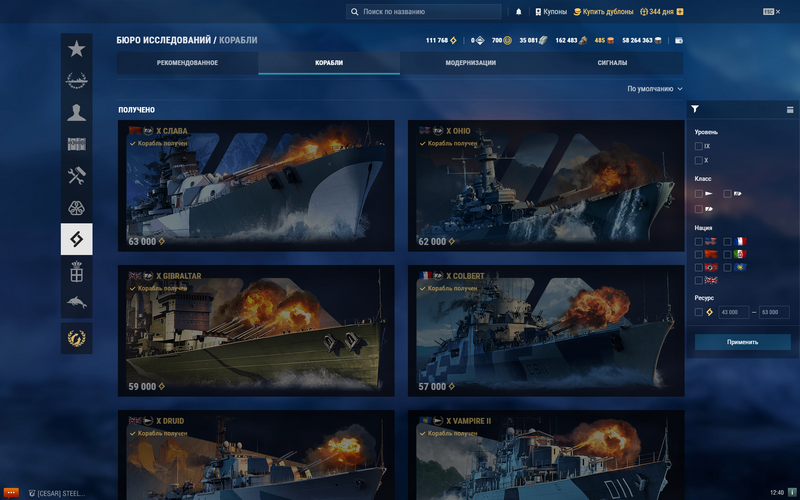The height and width of the screenshot is (500, 800).
Task: Click the research points balance 111 768
Action: 441,40
